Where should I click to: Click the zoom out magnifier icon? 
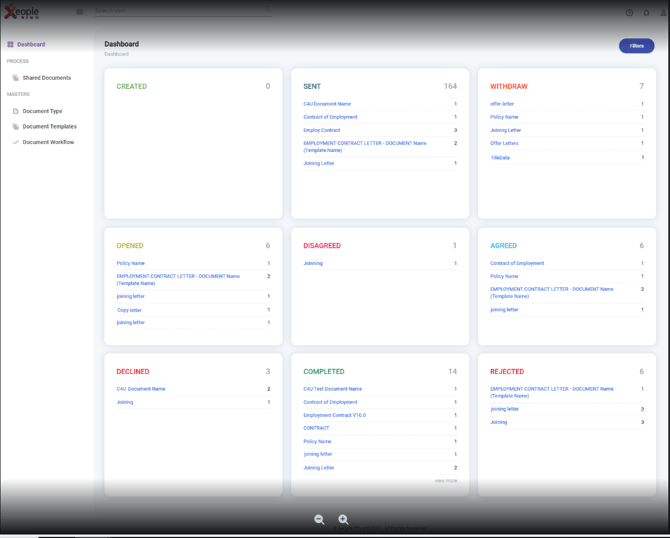coord(319,519)
